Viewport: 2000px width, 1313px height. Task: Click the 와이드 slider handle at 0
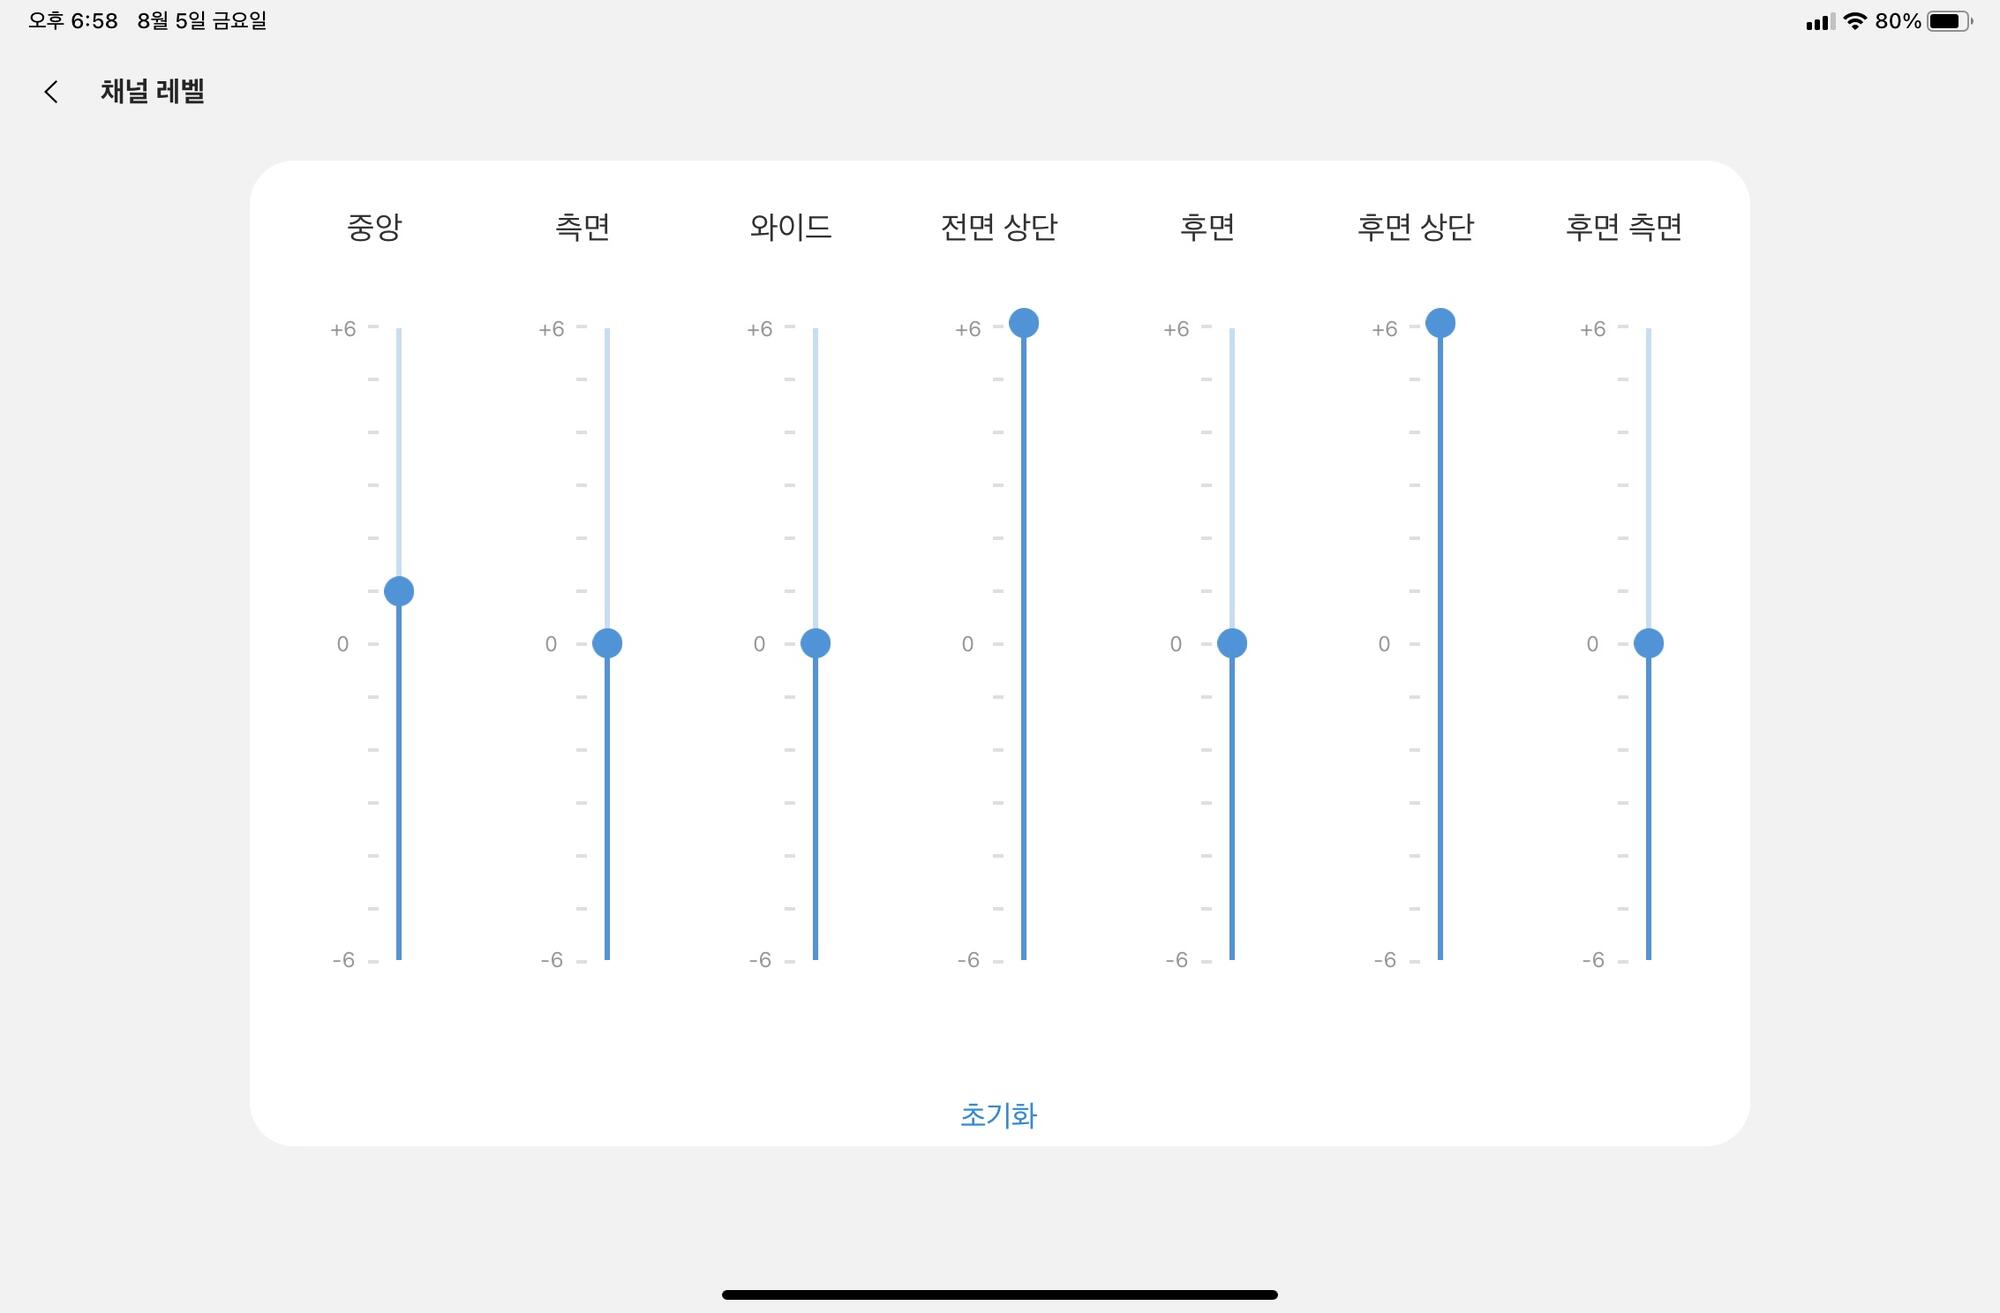tap(815, 643)
